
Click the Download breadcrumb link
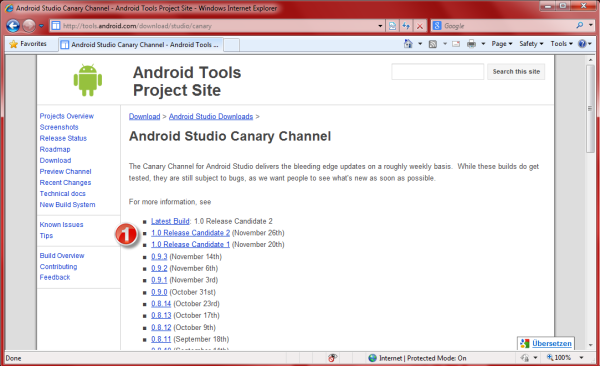pyautogui.click(x=144, y=116)
